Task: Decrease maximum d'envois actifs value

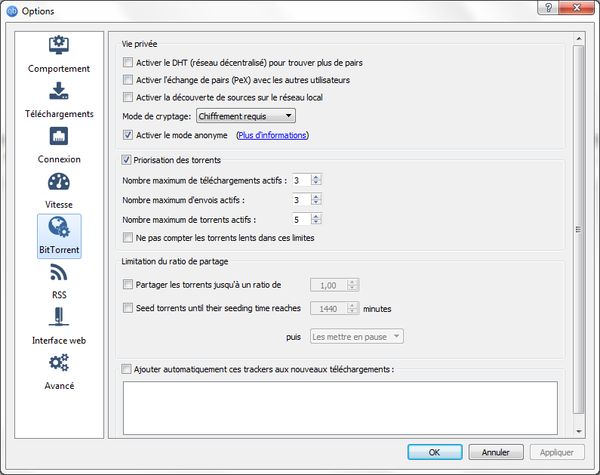Action: point(316,202)
